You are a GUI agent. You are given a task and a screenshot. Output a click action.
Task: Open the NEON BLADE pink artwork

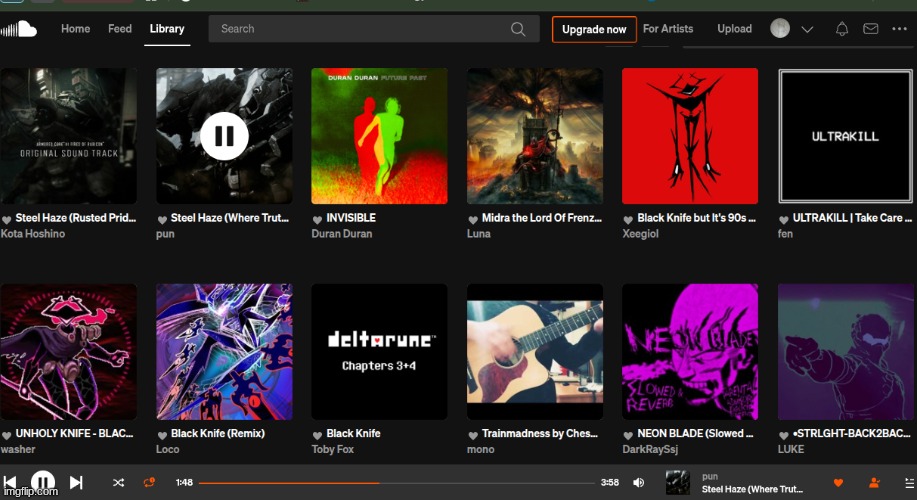click(690, 351)
